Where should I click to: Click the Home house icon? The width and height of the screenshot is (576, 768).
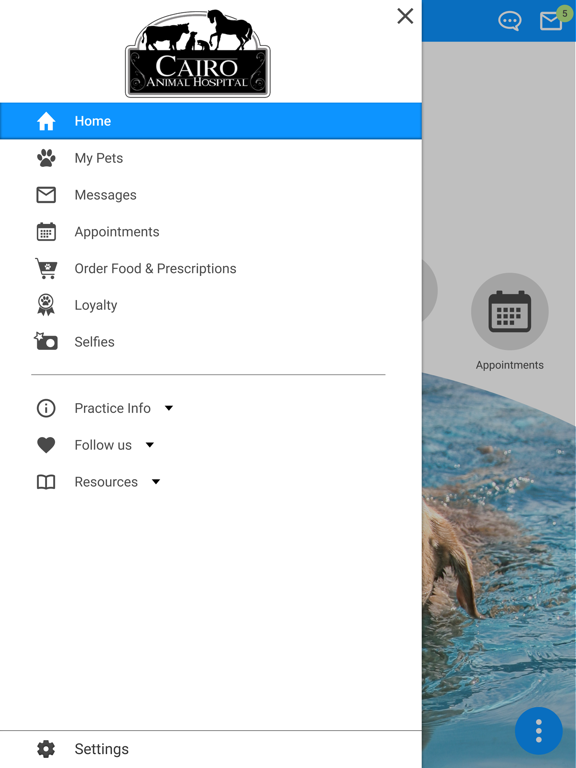click(46, 121)
